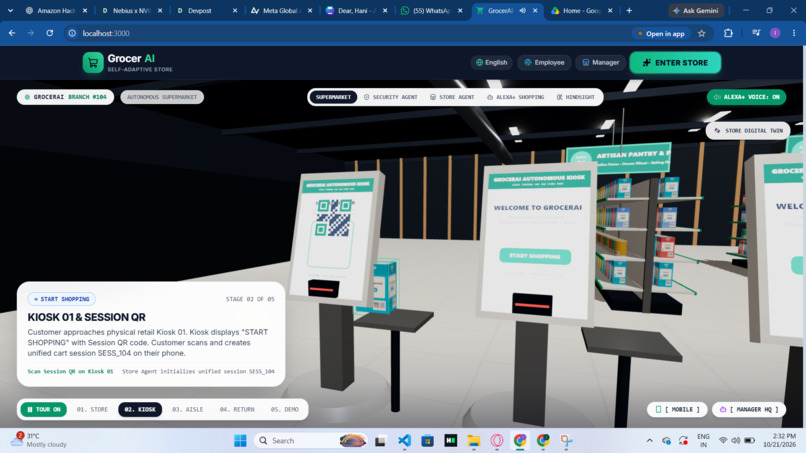Jump to tour stage 04. RETURN
806x453 pixels.
coord(237,409)
